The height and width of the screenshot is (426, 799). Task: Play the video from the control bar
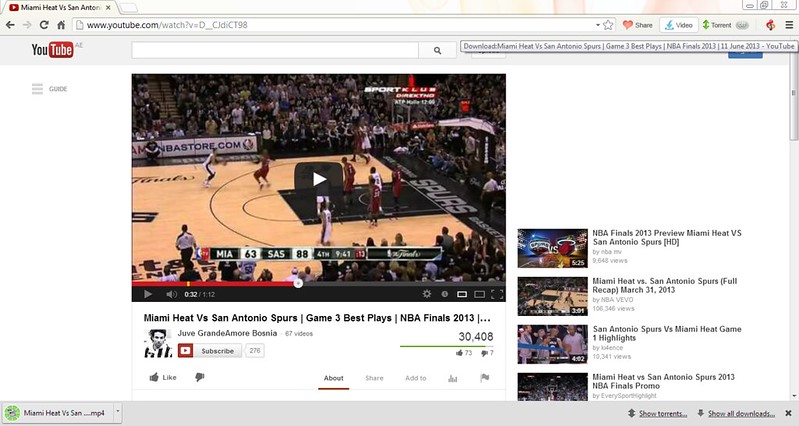148,294
